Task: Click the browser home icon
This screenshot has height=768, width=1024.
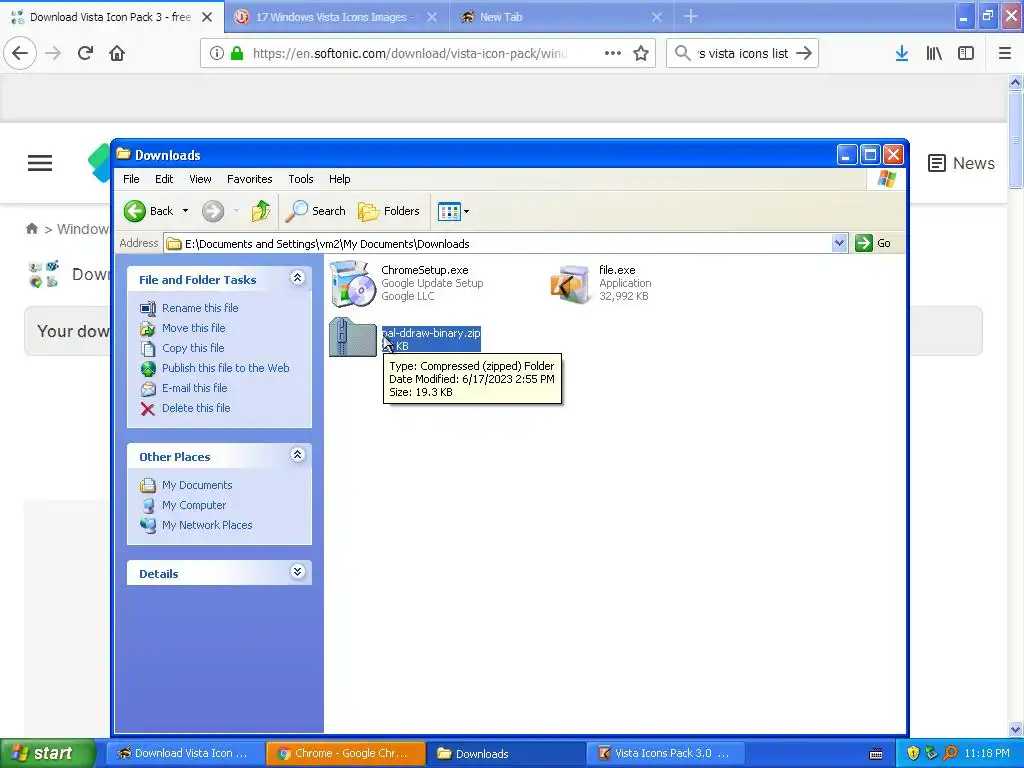Action: click(117, 53)
